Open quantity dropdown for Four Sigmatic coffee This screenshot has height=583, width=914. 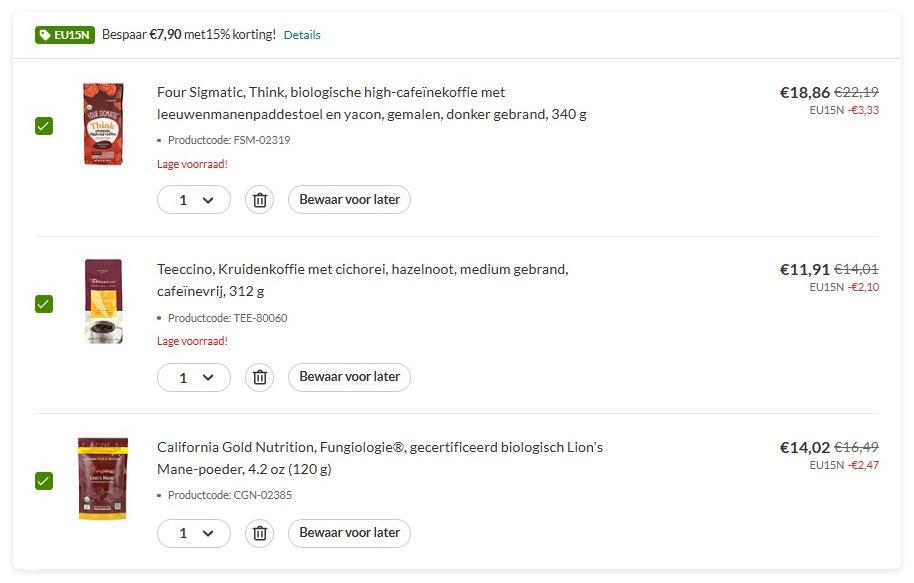pos(194,200)
